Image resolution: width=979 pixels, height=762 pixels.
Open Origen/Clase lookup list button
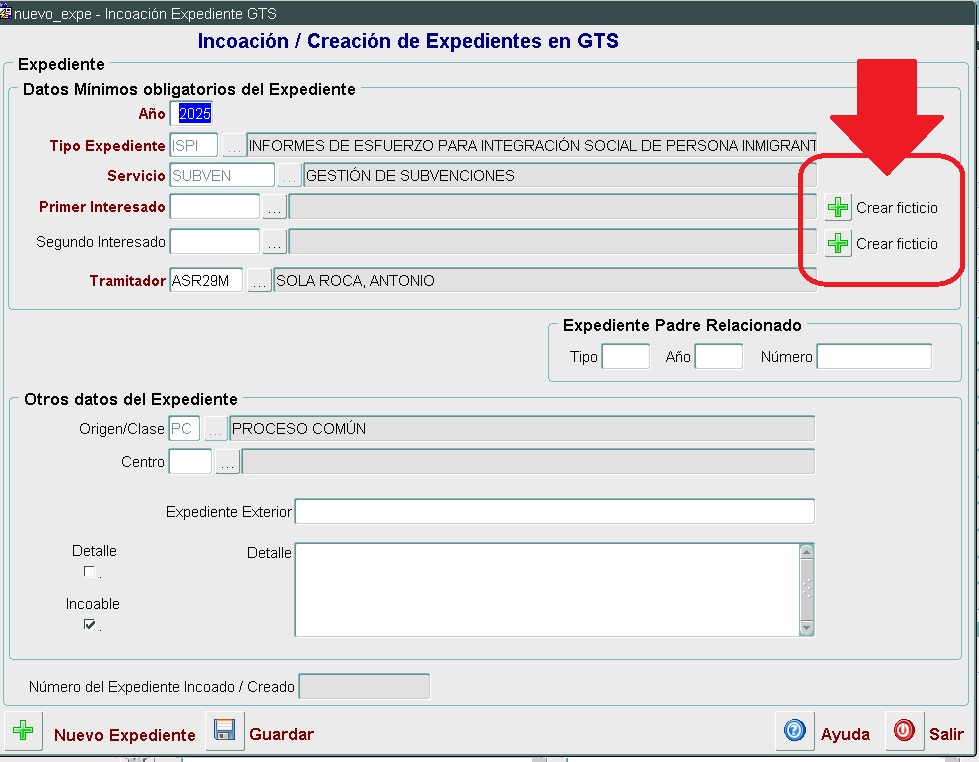coord(215,430)
